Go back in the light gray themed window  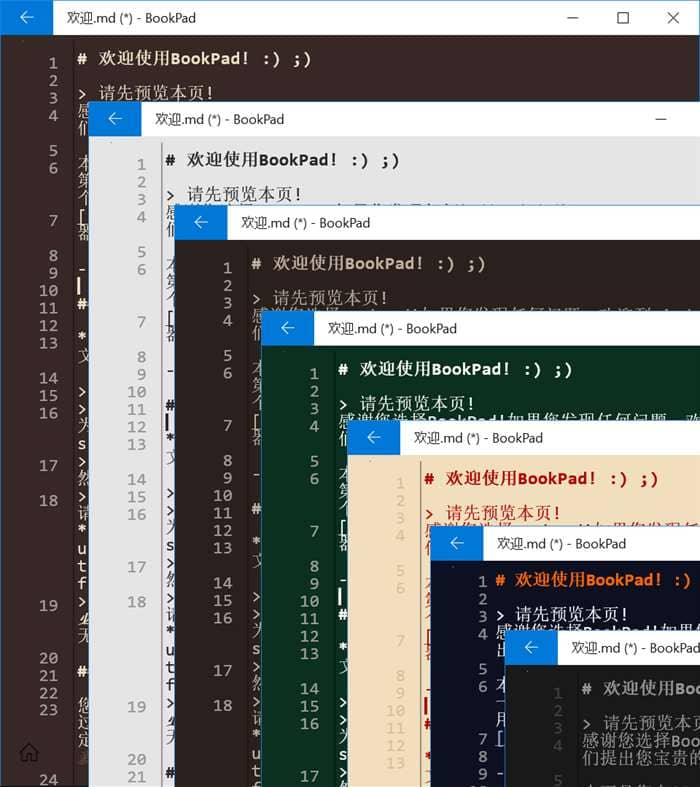click(x=115, y=119)
